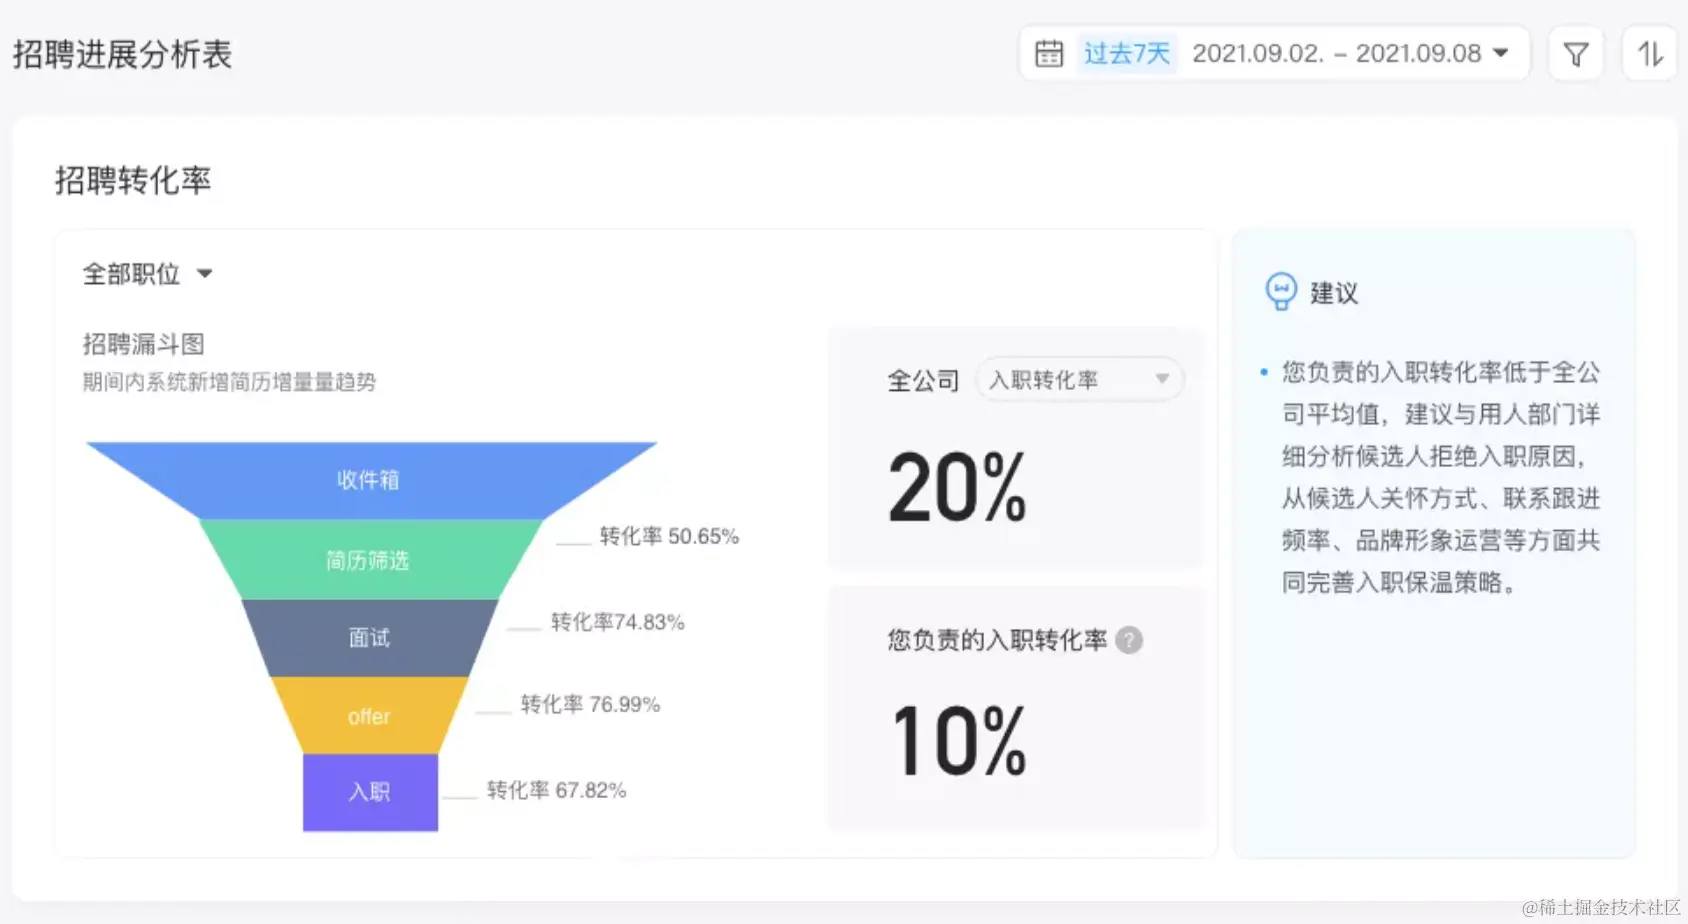Click the blue 收件箱 funnel segment
This screenshot has height=924, width=1688.
click(x=368, y=480)
